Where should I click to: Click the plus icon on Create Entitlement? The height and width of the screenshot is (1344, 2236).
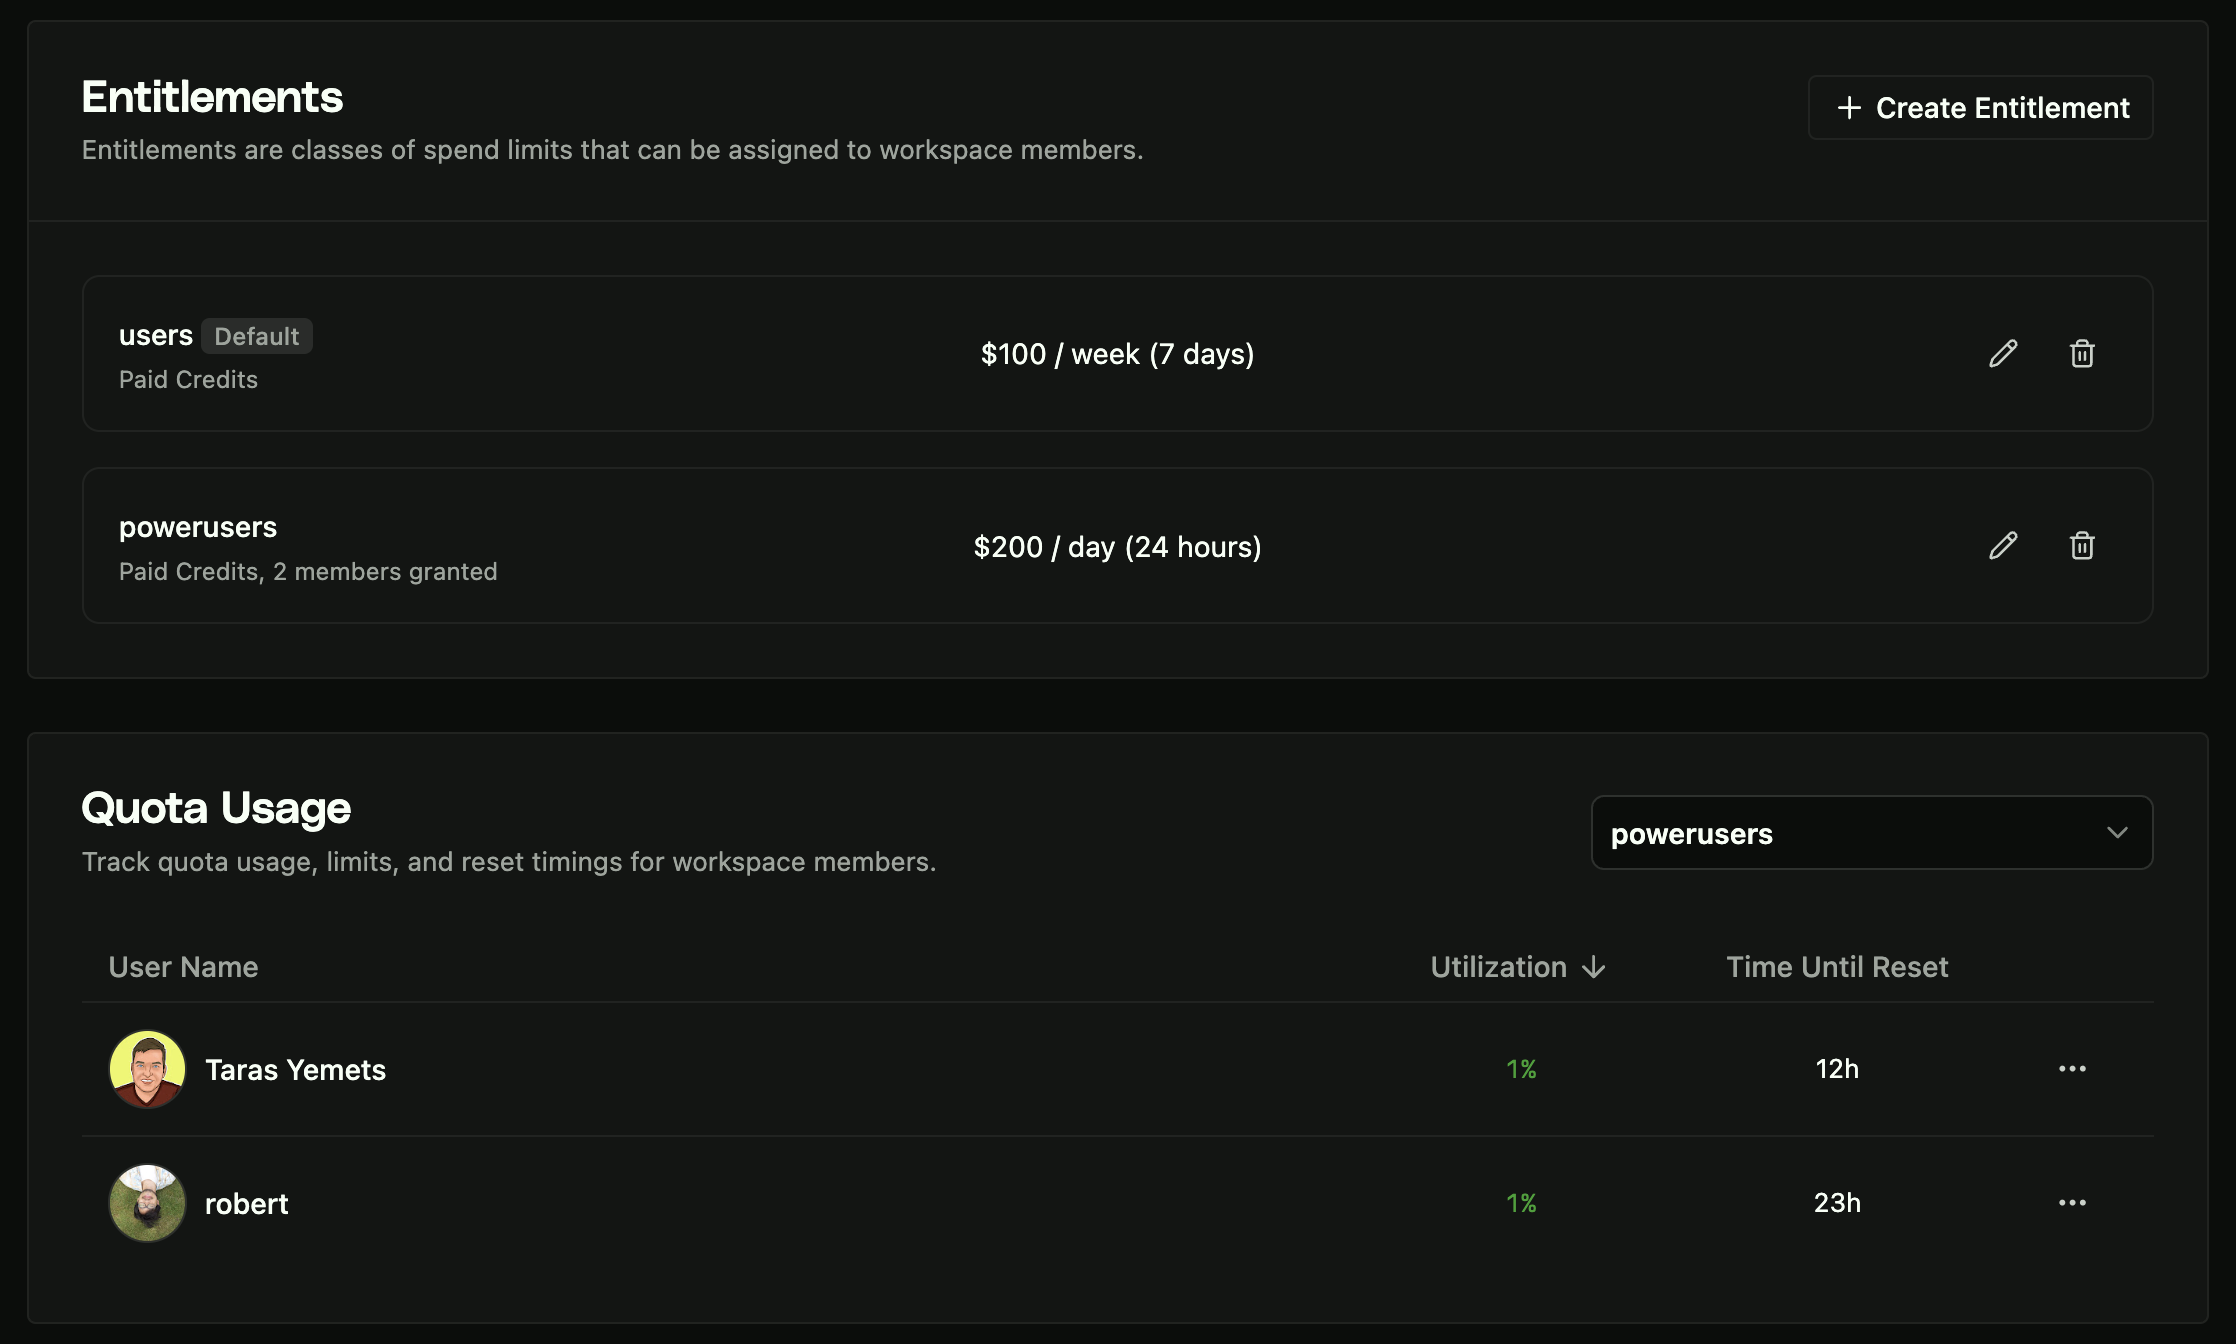[1849, 107]
